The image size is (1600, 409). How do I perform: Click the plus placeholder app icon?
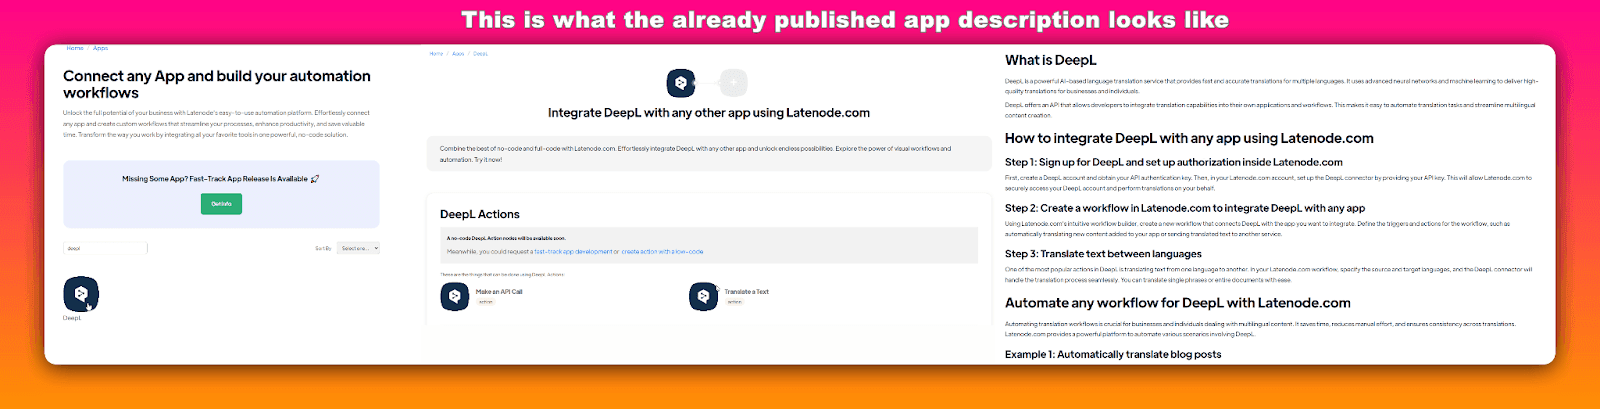[733, 83]
